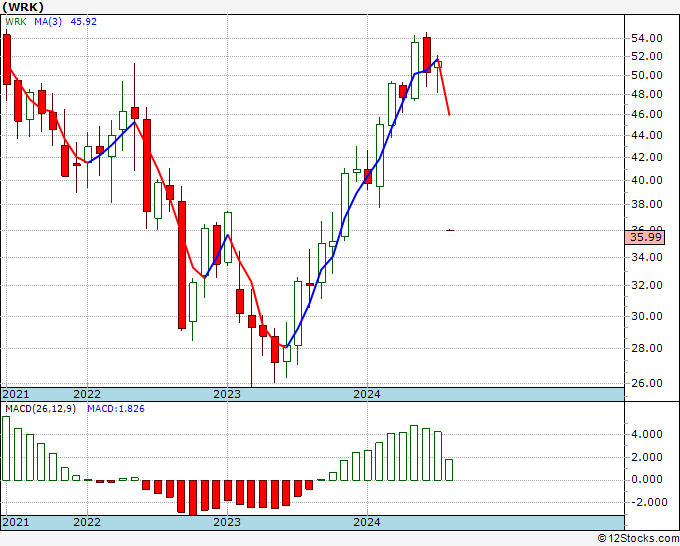Click 2022 on the MACD timeline

(x=87, y=522)
